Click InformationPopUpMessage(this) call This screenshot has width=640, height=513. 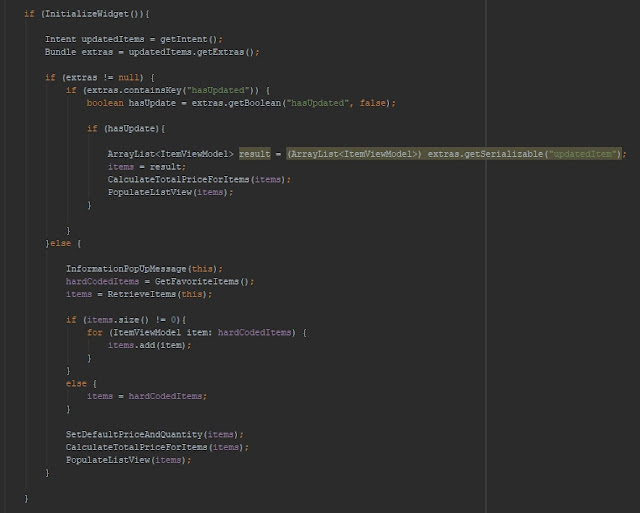(x=142, y=269)
